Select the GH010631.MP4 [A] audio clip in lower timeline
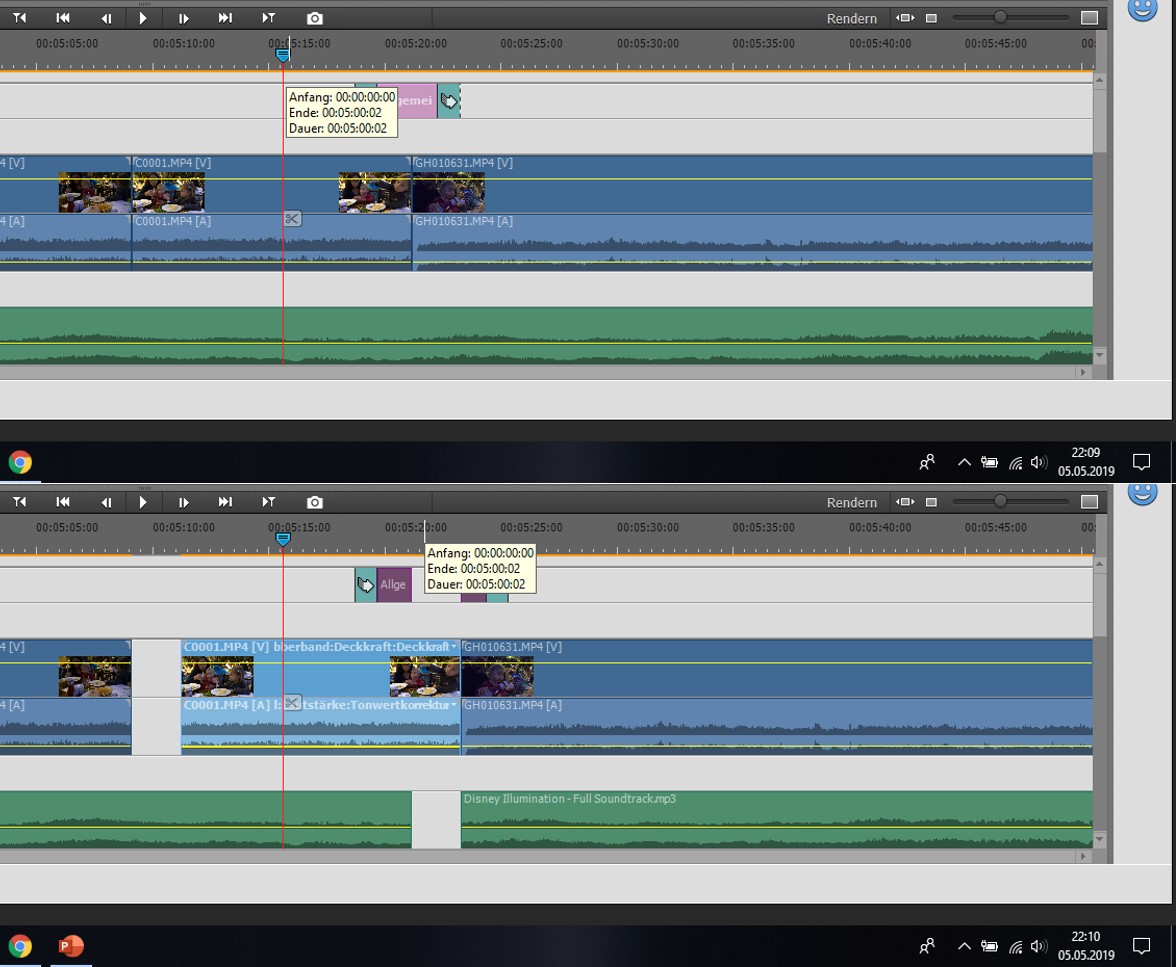Viewport: 1176px width, 967px height. (x=777, y=726)
